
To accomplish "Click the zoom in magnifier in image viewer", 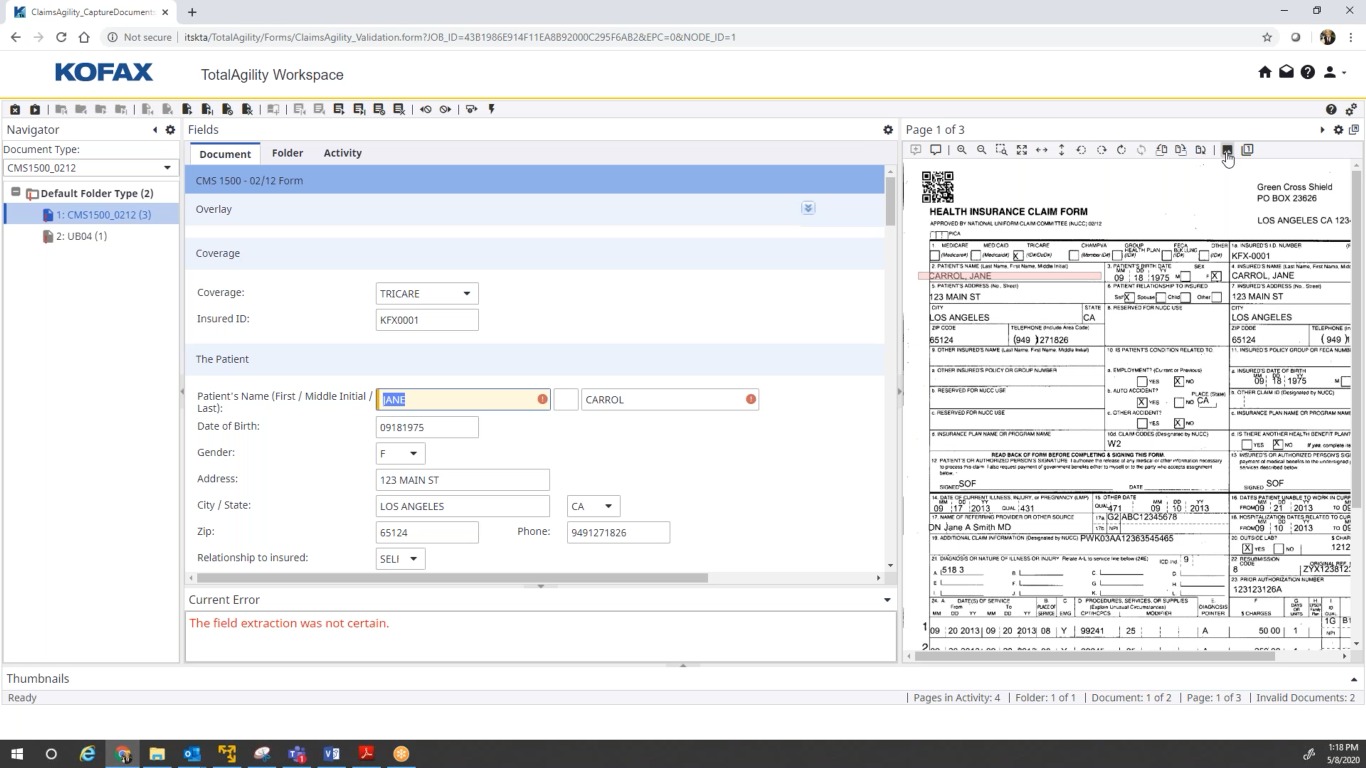I will (x=961, y=150).
